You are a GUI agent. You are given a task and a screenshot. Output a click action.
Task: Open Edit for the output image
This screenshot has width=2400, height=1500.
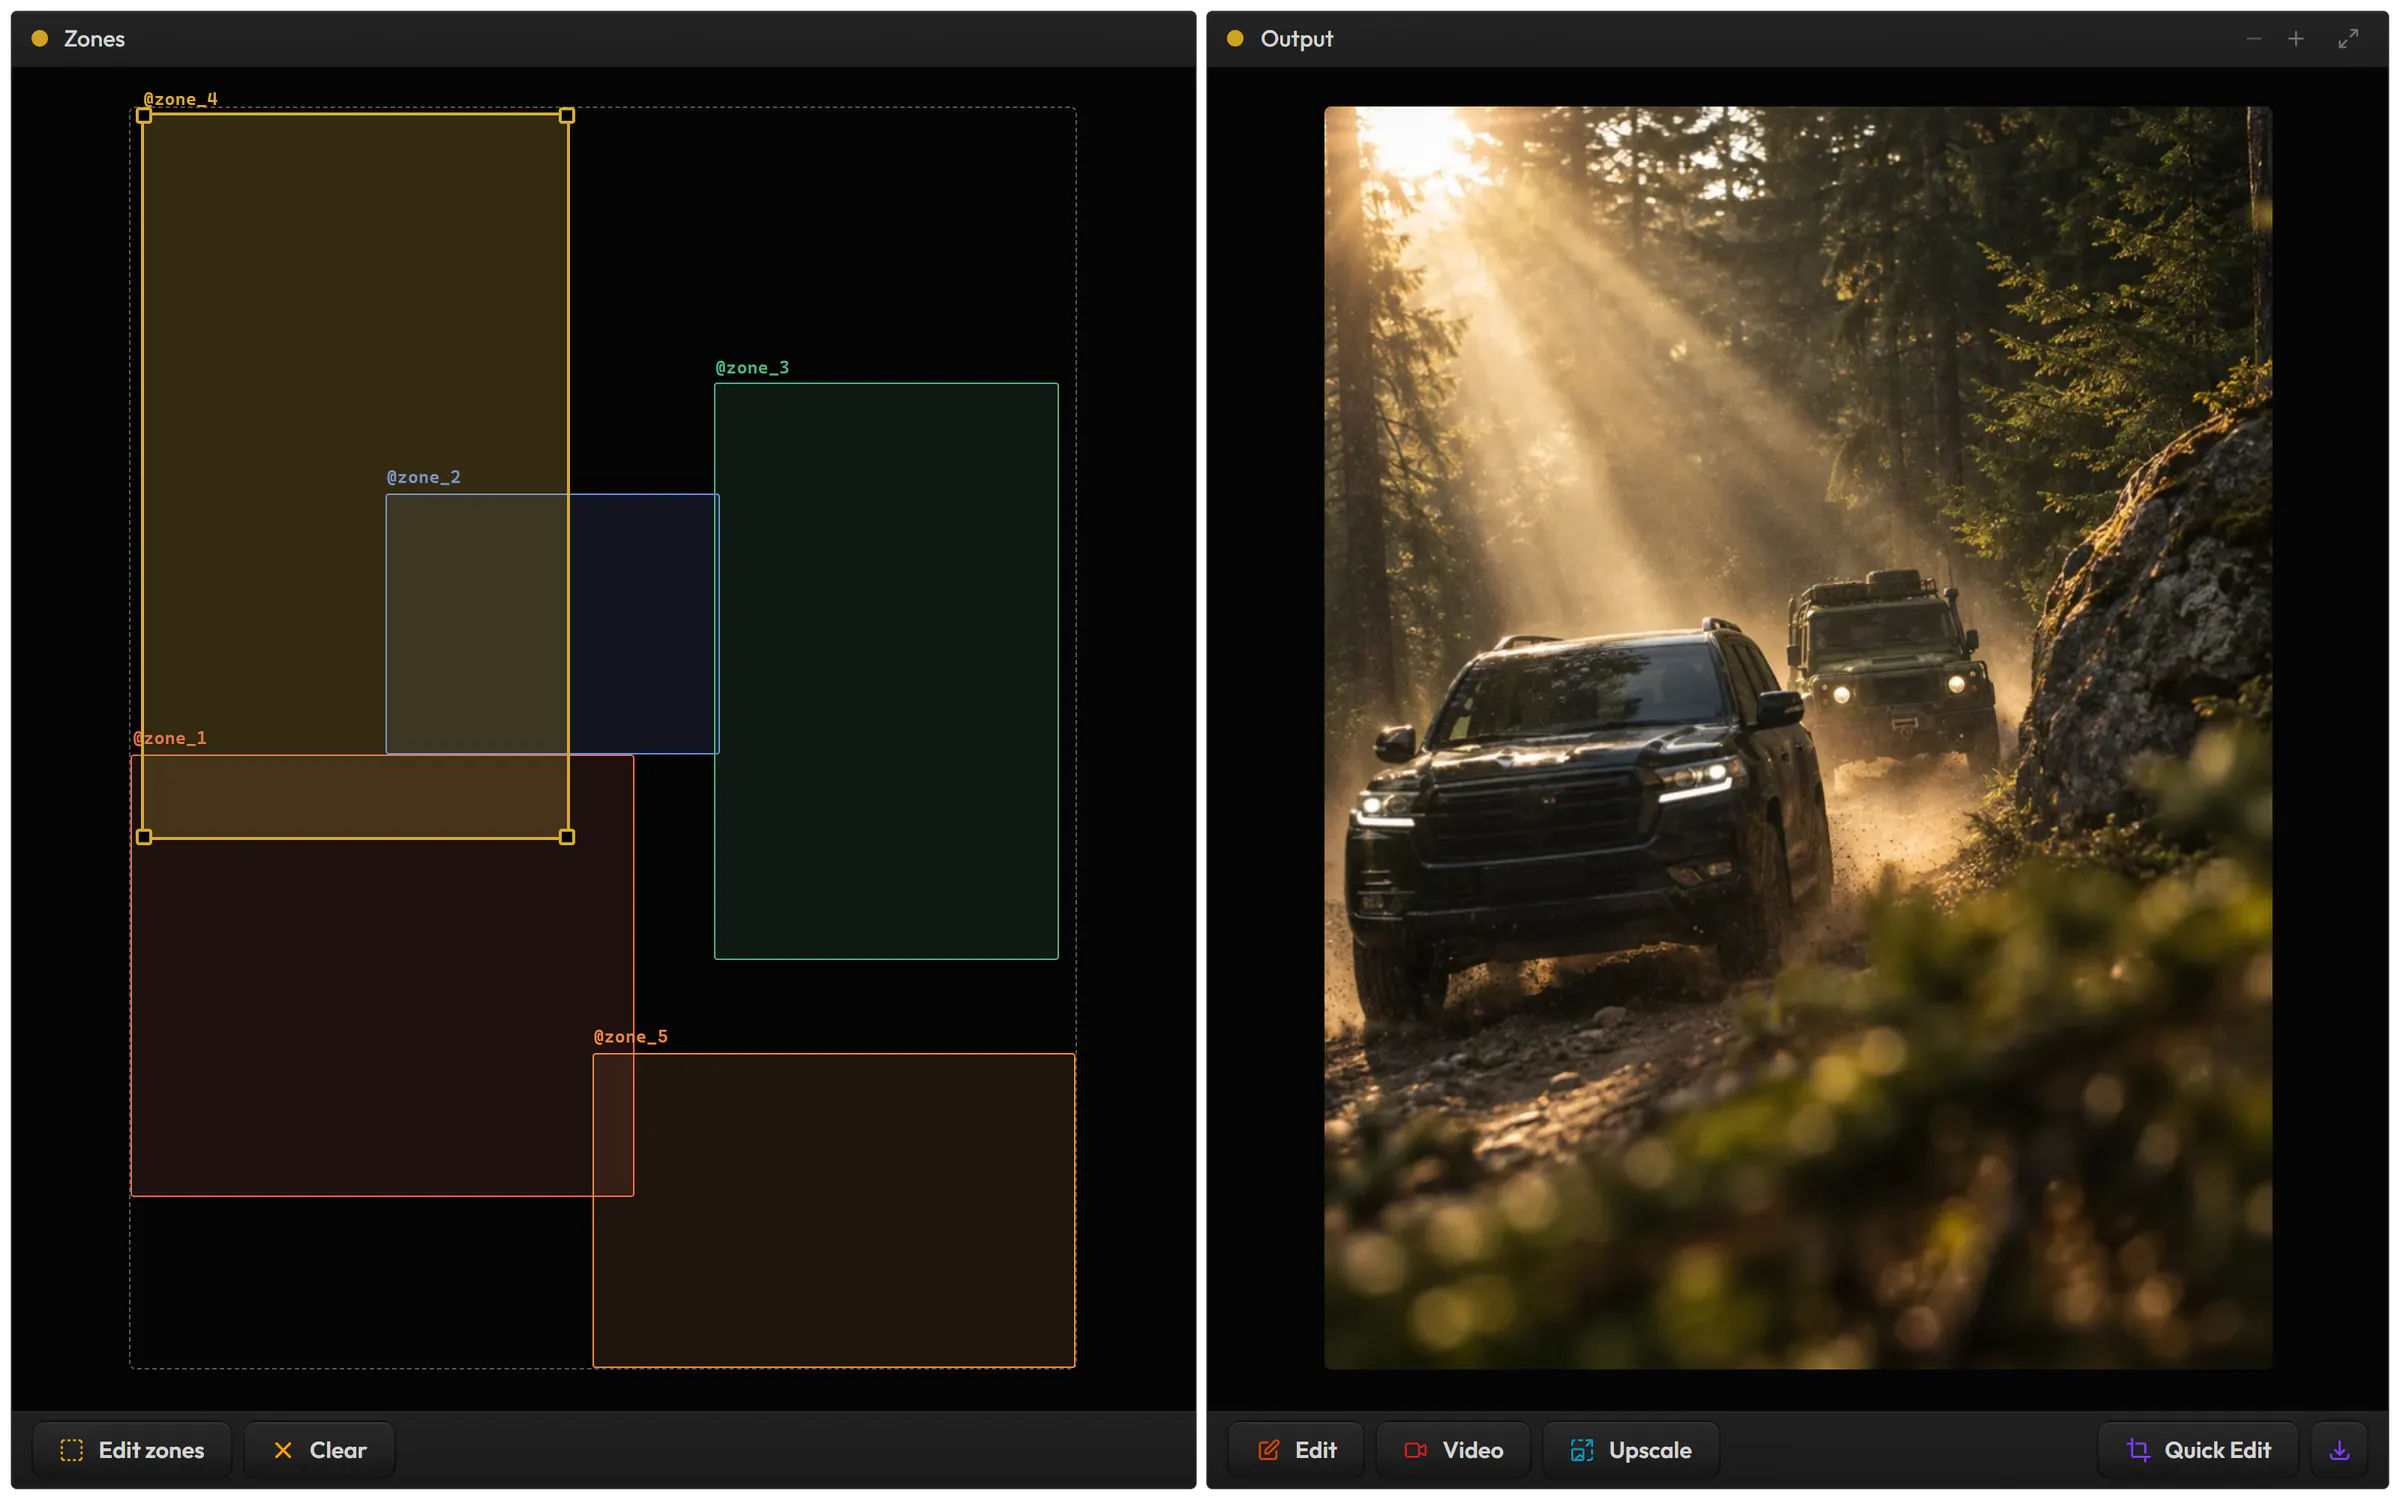point(1297,1450)
